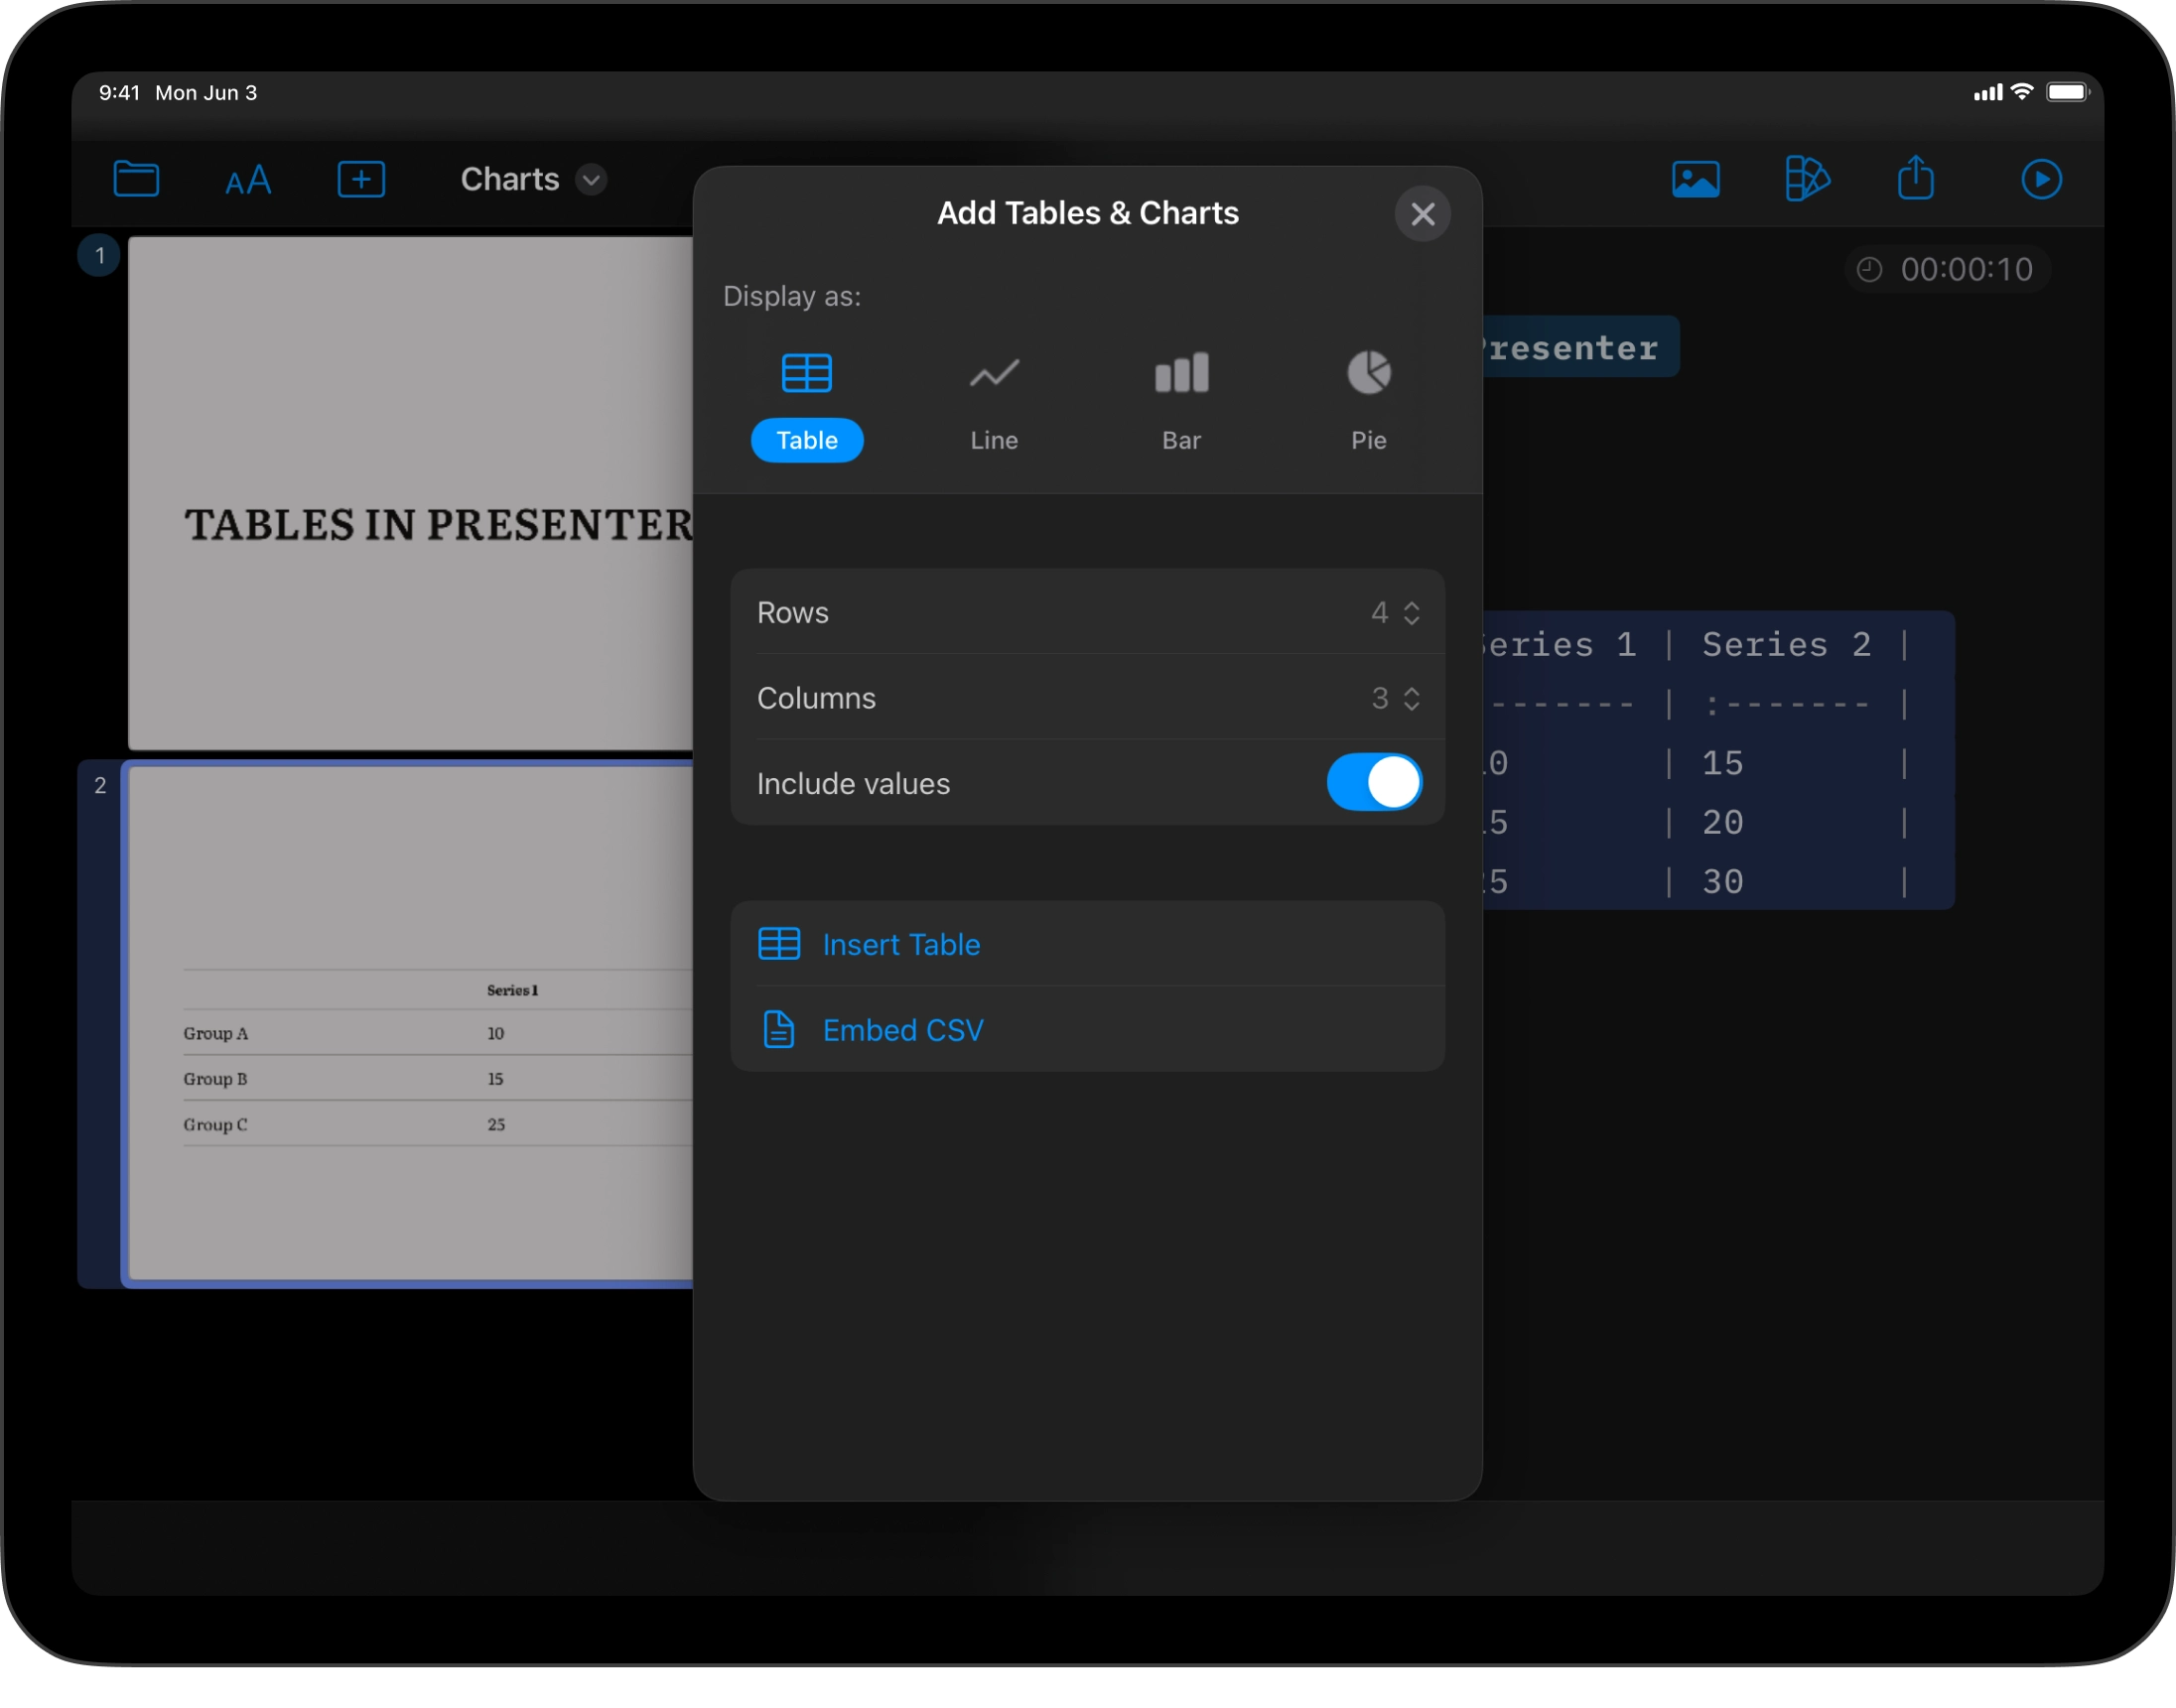Image resolution: width=2176 pixels, height=1708 pixels.
Task: Open the file browser folder icon
Action: [136, 179]
